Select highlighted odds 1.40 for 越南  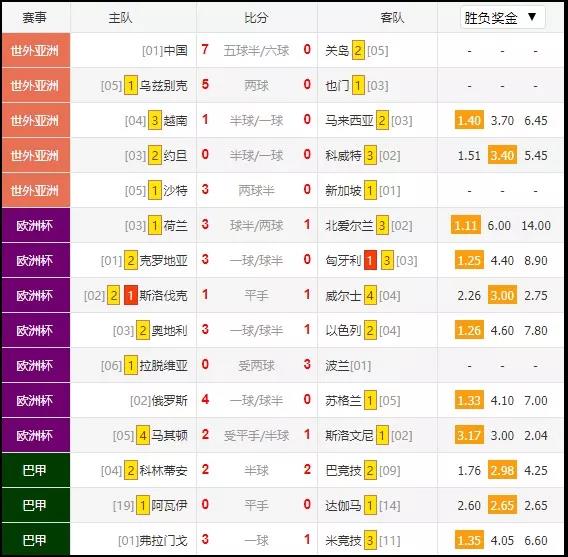[469, 120]
